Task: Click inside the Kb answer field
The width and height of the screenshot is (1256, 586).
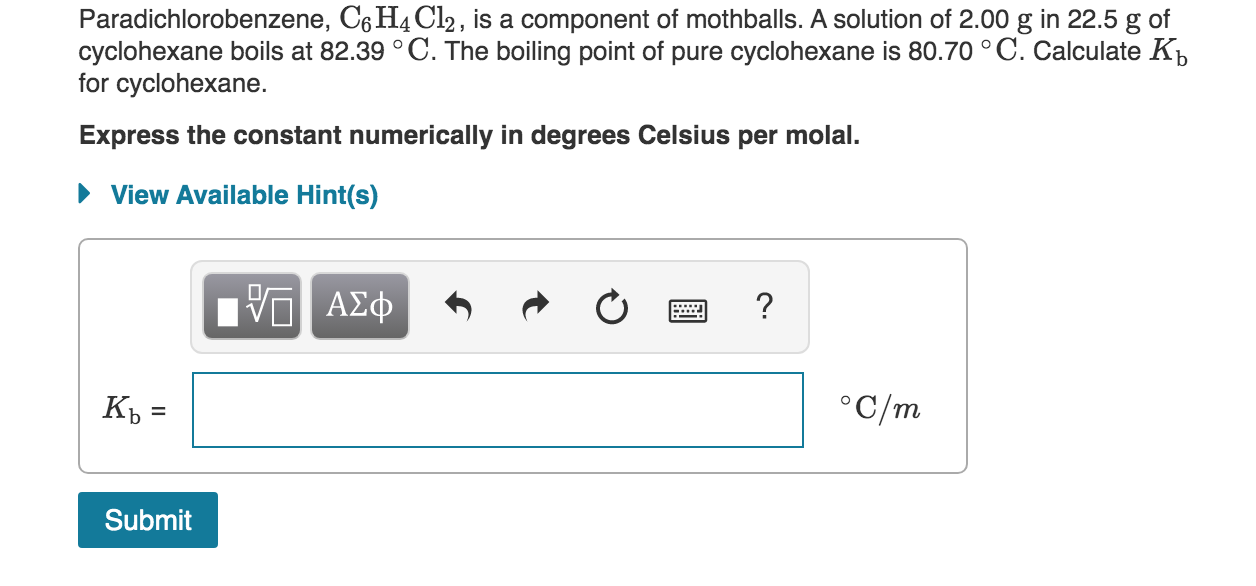Action: [x=497, y=409]
